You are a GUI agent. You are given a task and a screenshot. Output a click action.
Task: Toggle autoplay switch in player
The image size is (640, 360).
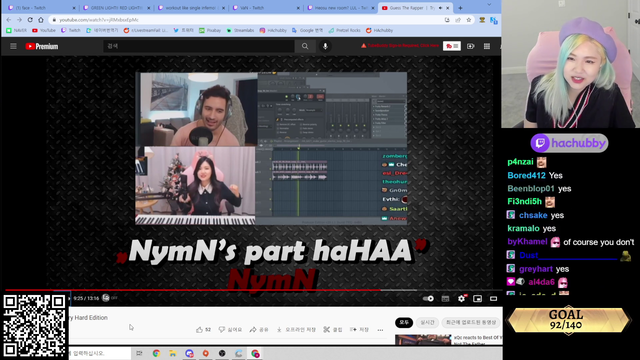(x=428, y=298)
